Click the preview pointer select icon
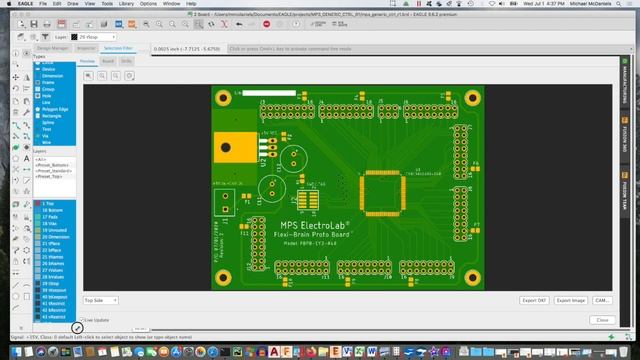 click(89, 76)
